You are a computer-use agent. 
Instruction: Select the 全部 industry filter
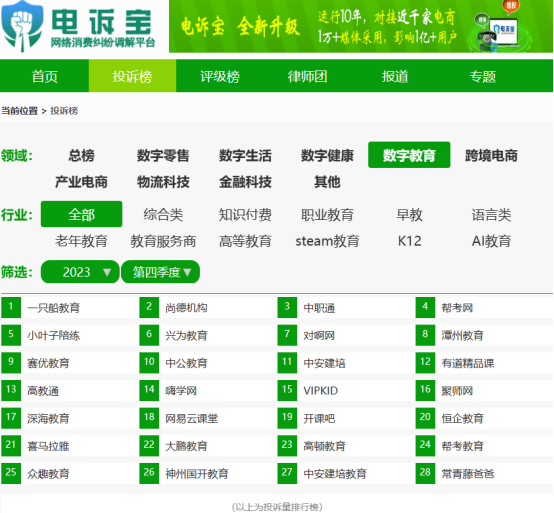82,214
